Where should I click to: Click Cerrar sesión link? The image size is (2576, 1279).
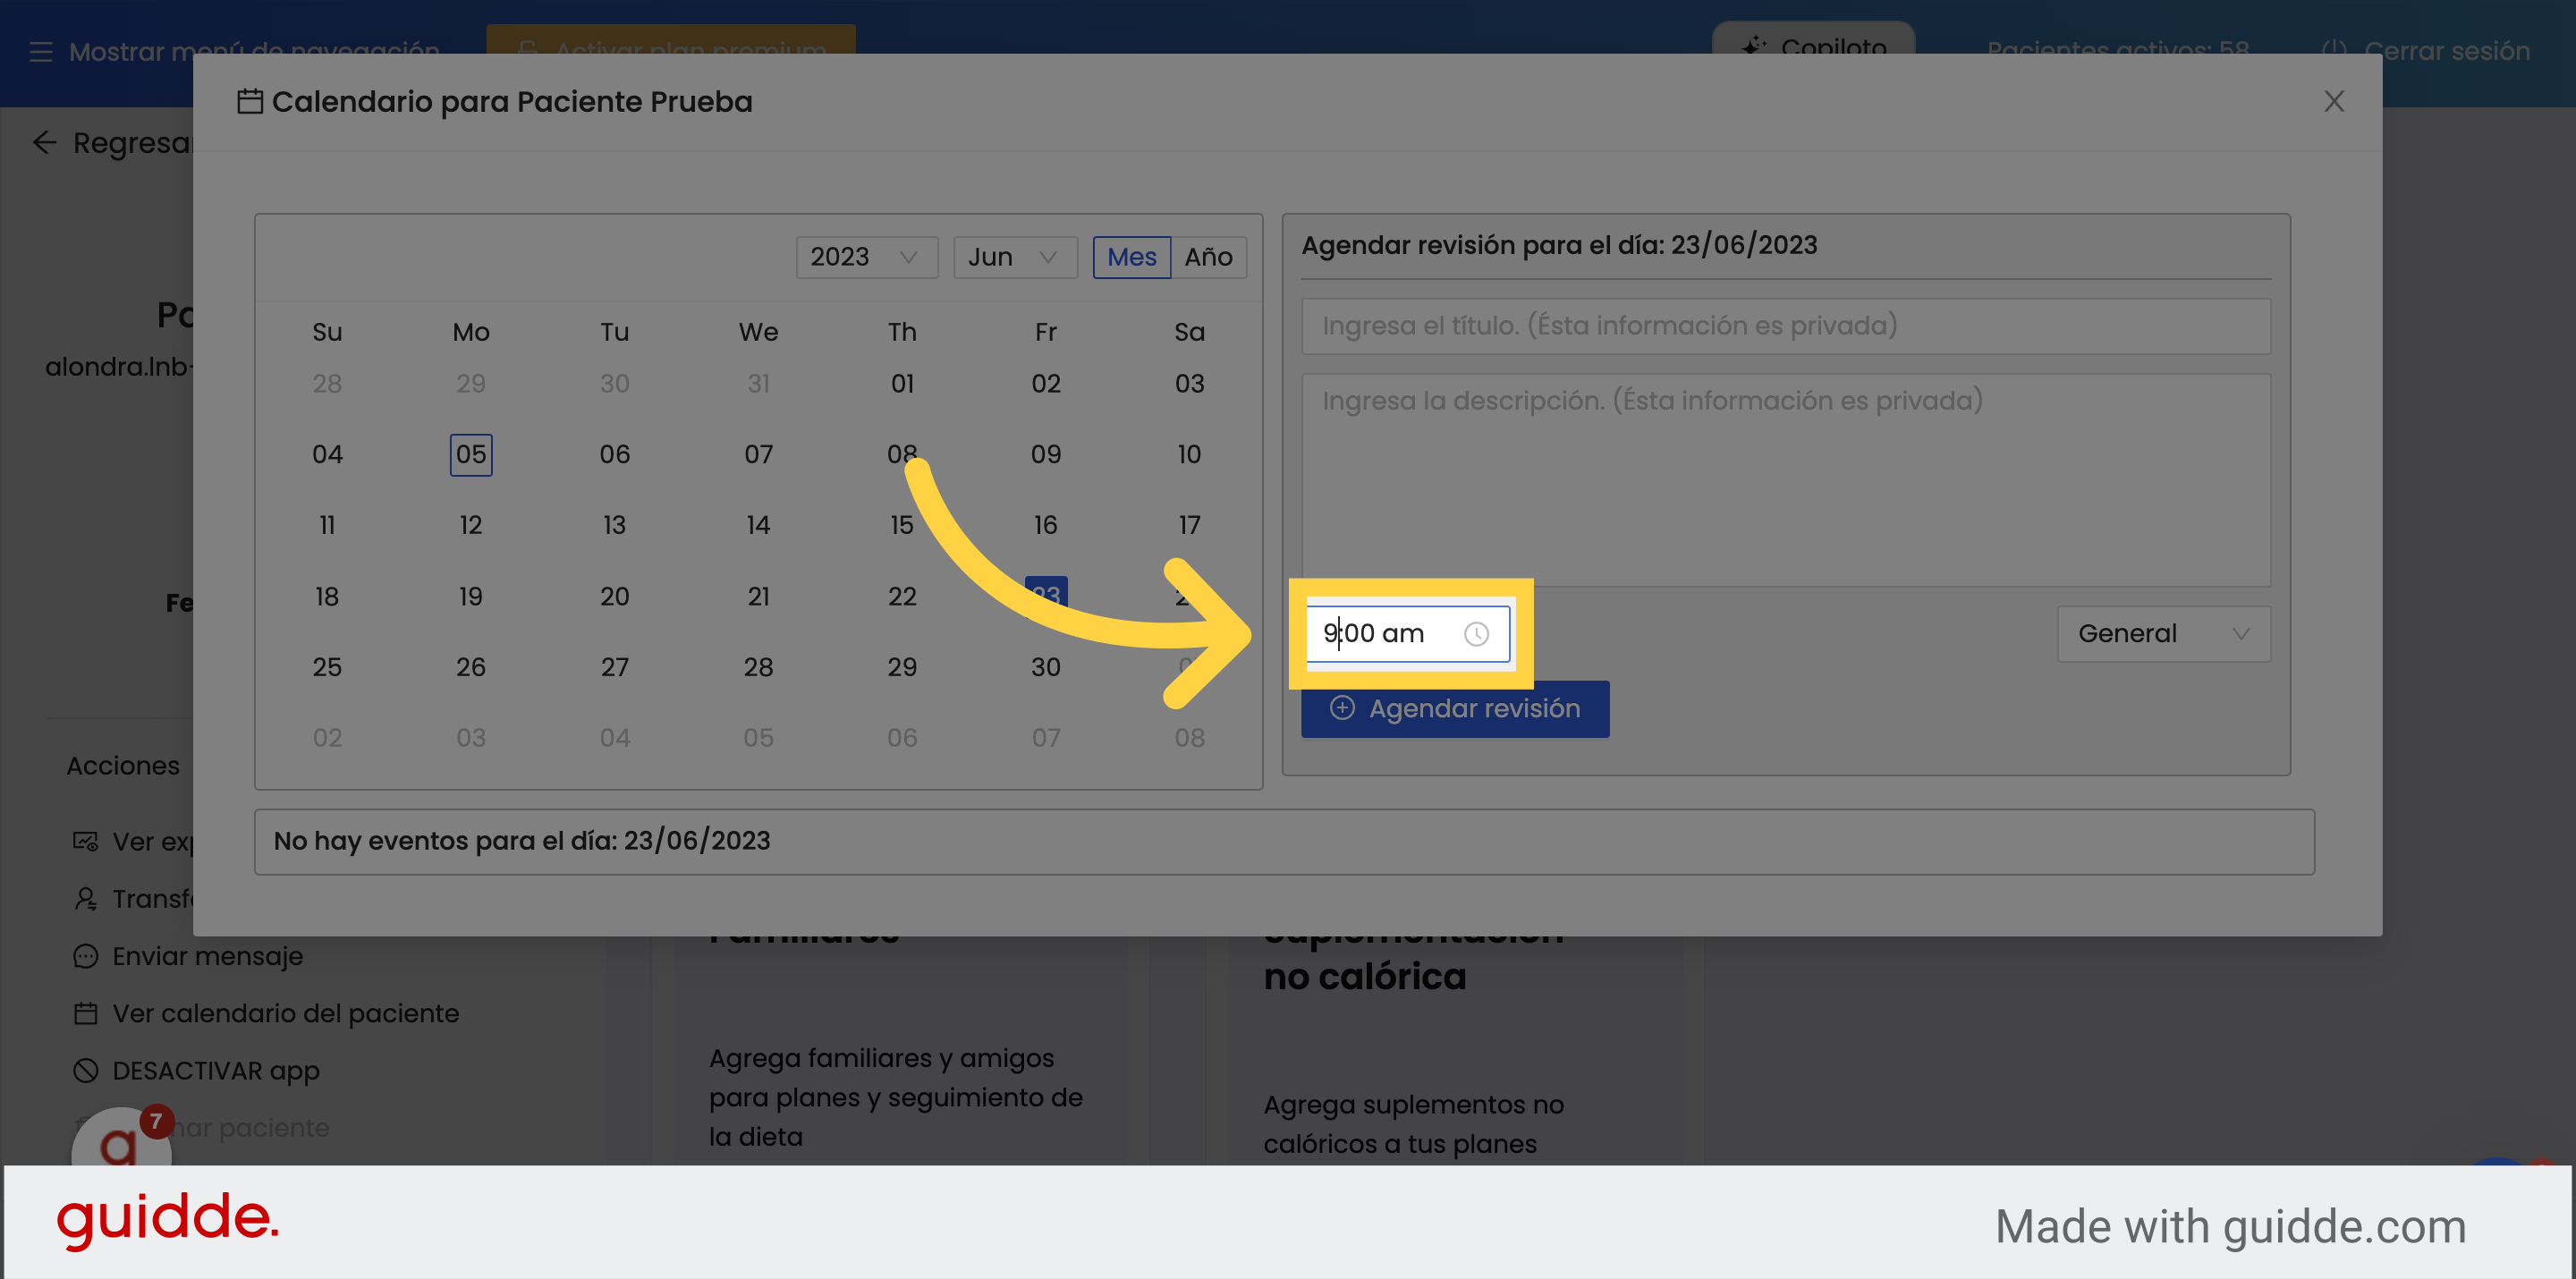coord(2446,52)
